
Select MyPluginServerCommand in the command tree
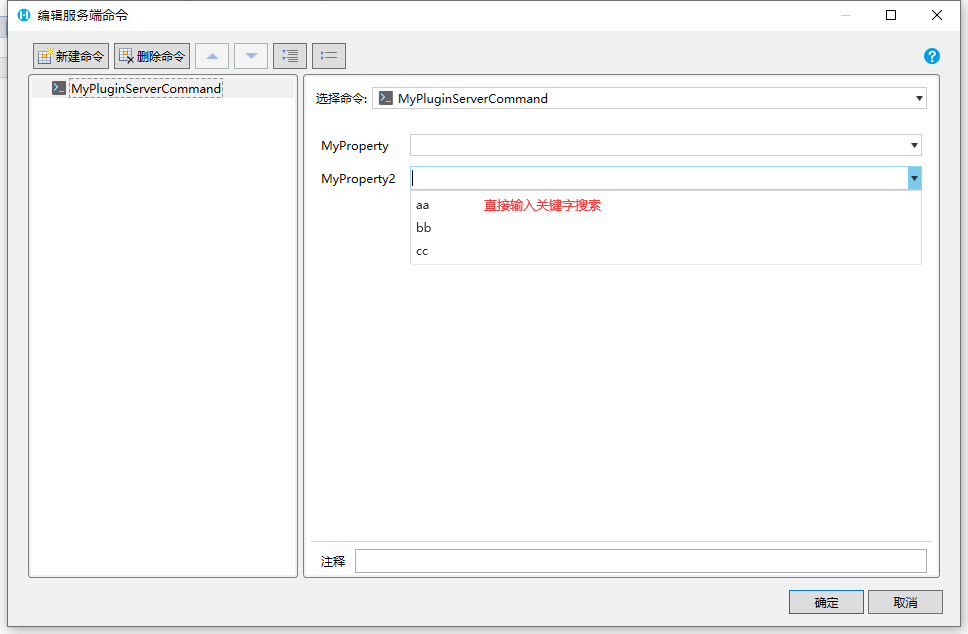(x=146, y=89)
